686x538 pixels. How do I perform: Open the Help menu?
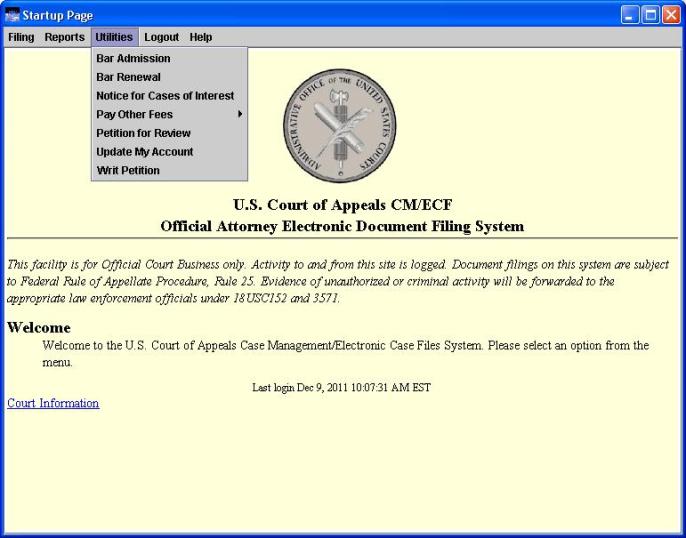201,37
